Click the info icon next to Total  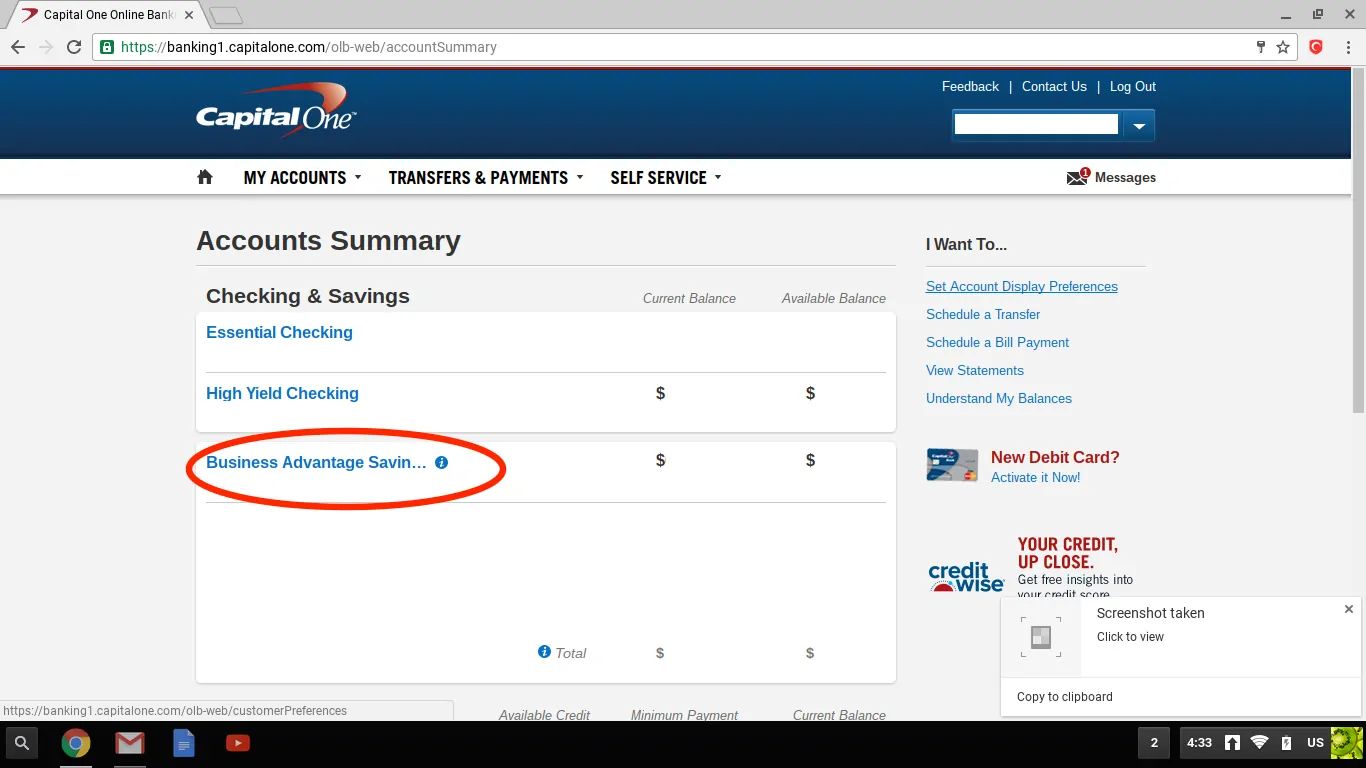[544, 652]
